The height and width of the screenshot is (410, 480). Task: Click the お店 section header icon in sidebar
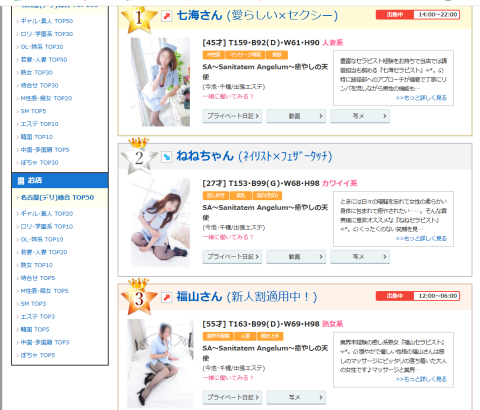(x=21, y=180)
